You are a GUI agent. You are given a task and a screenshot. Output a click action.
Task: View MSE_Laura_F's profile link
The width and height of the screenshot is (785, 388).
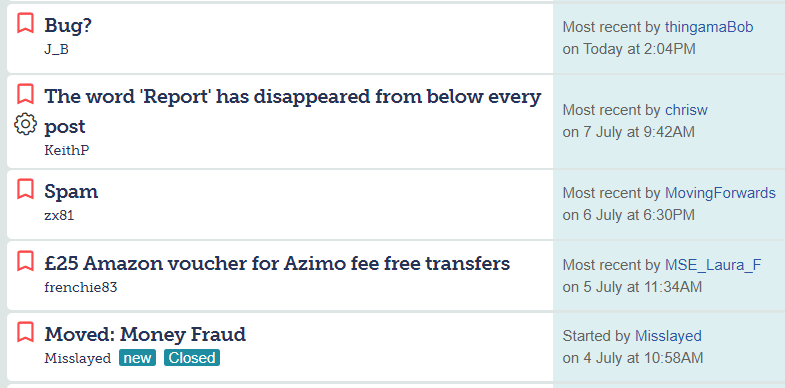coord(713,265)
